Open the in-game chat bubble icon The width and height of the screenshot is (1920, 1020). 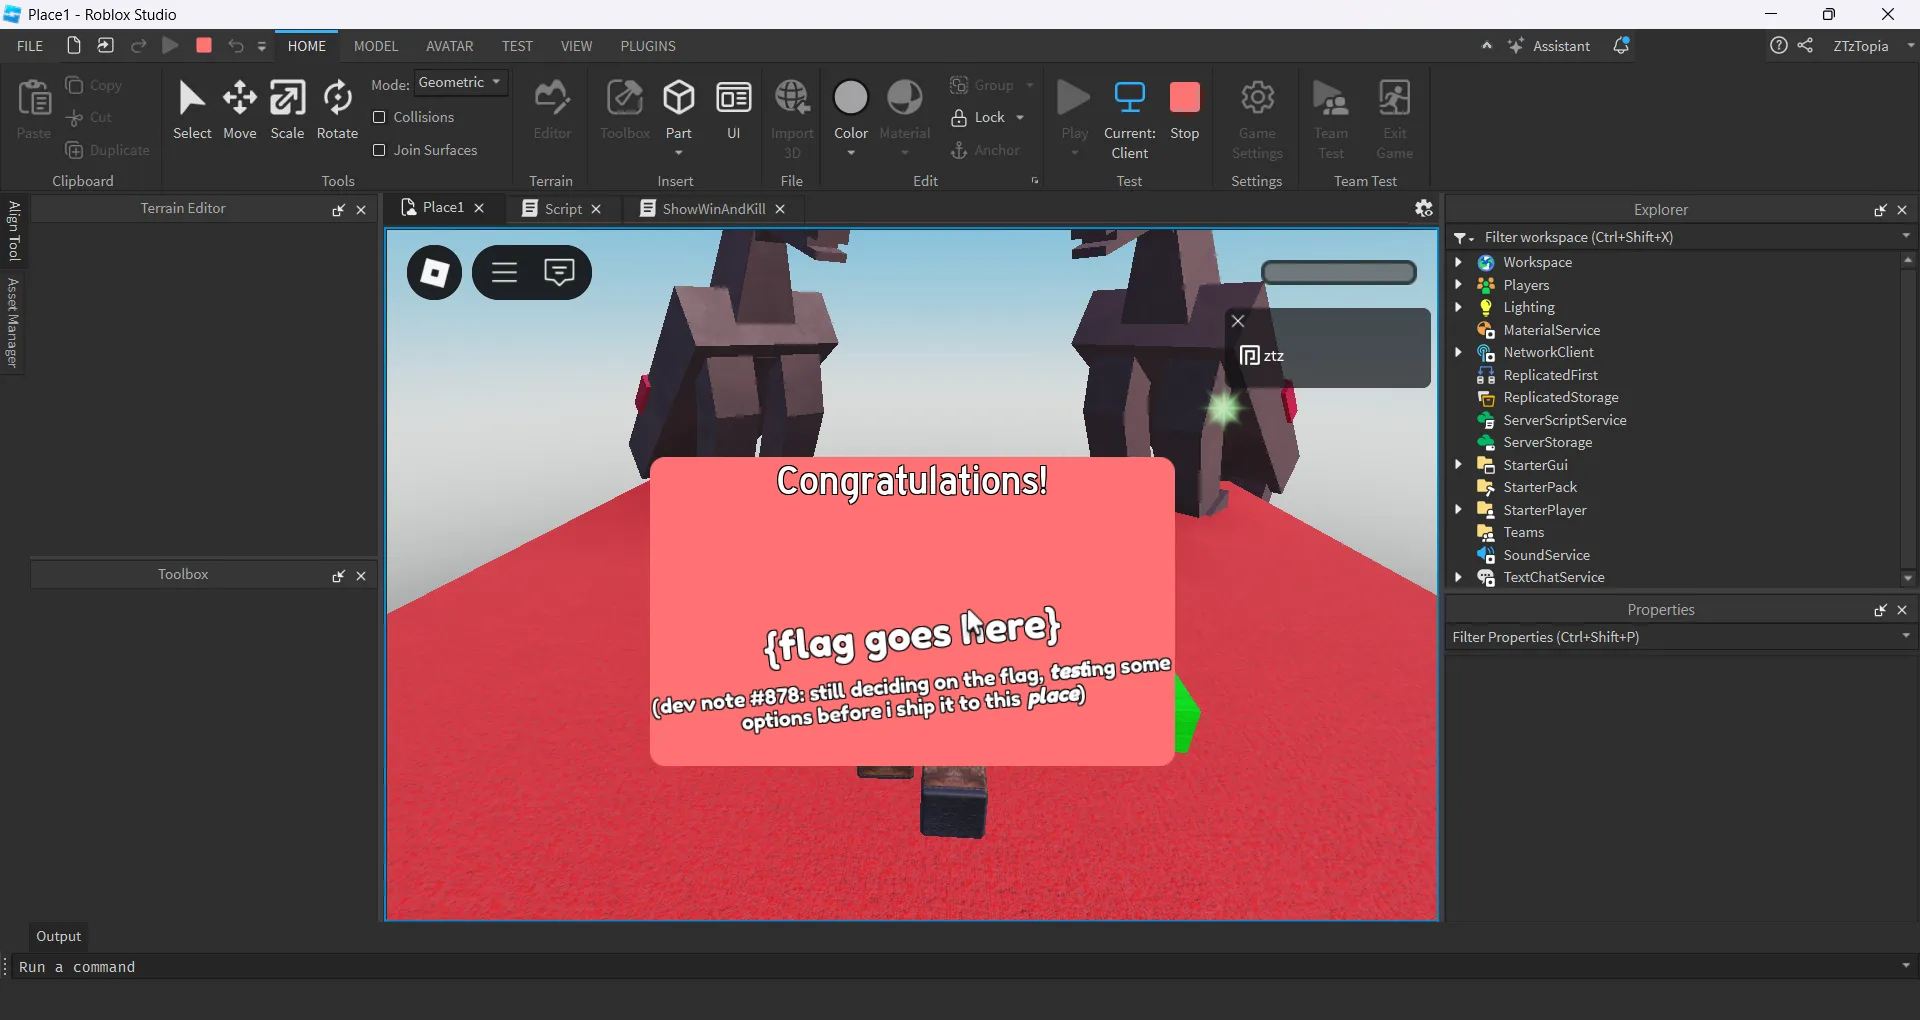[559, 272]
